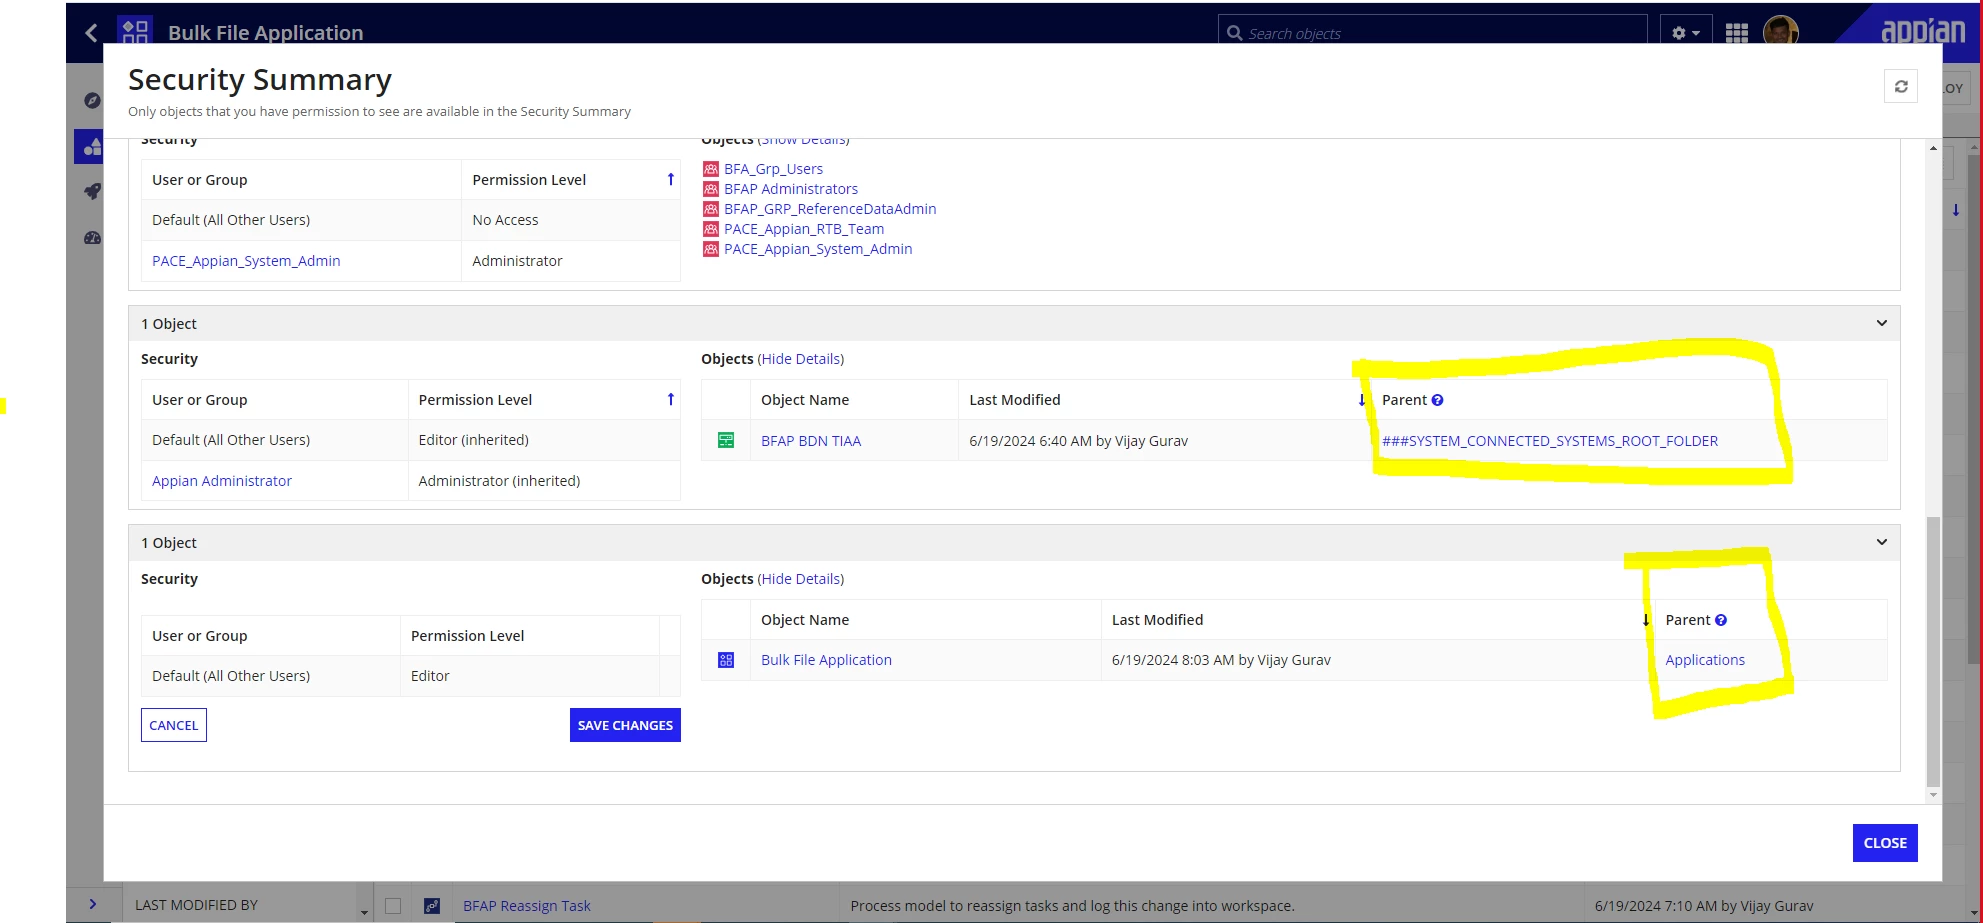Show Parent help in Bulk File Application table
Screen dimensions: 1983x923
point(1721,620)
